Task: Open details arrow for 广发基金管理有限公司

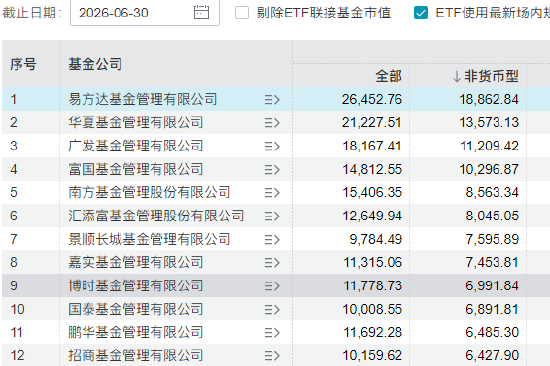Action: (x=272, y=146)
